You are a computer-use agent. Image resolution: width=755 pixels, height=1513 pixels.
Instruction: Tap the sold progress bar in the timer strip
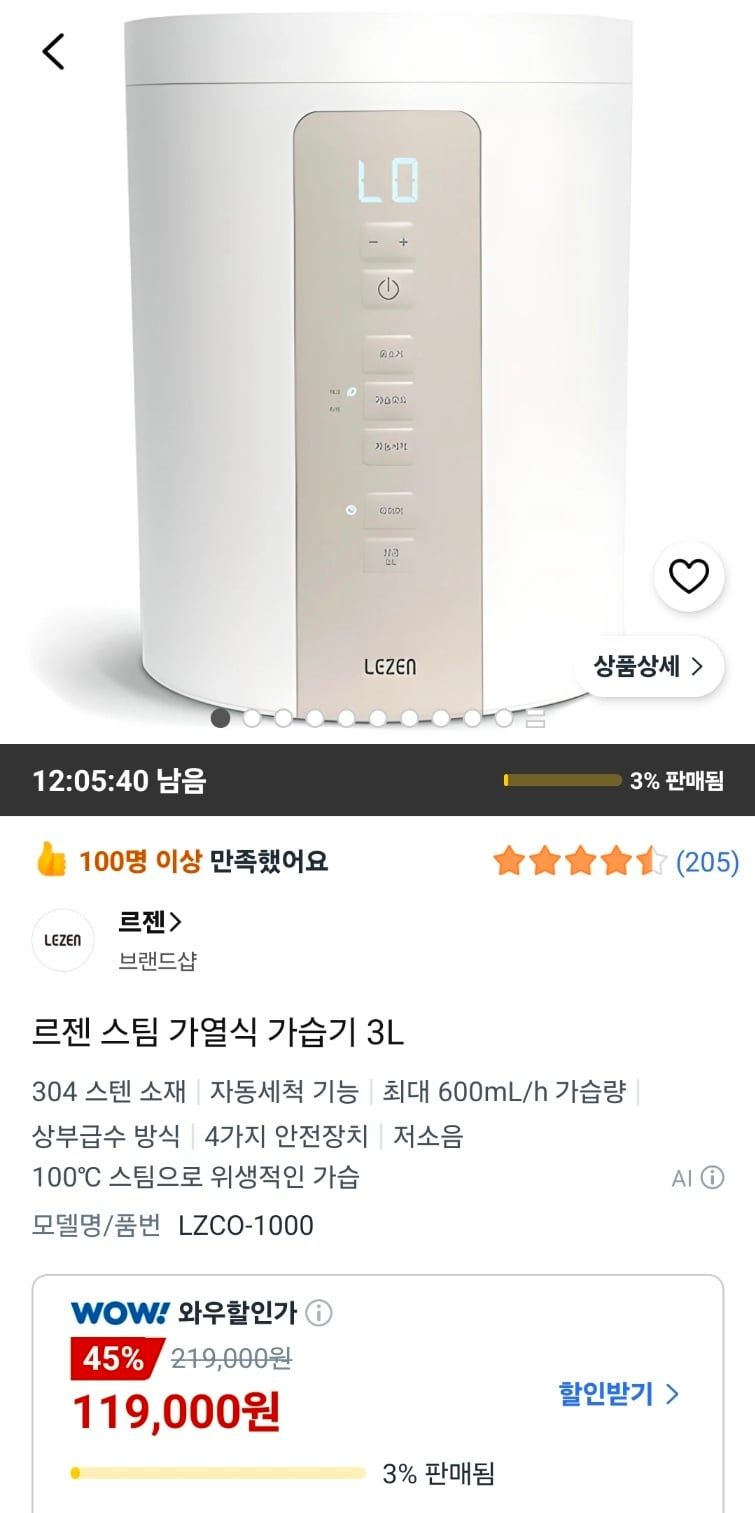tap(562, 781)
